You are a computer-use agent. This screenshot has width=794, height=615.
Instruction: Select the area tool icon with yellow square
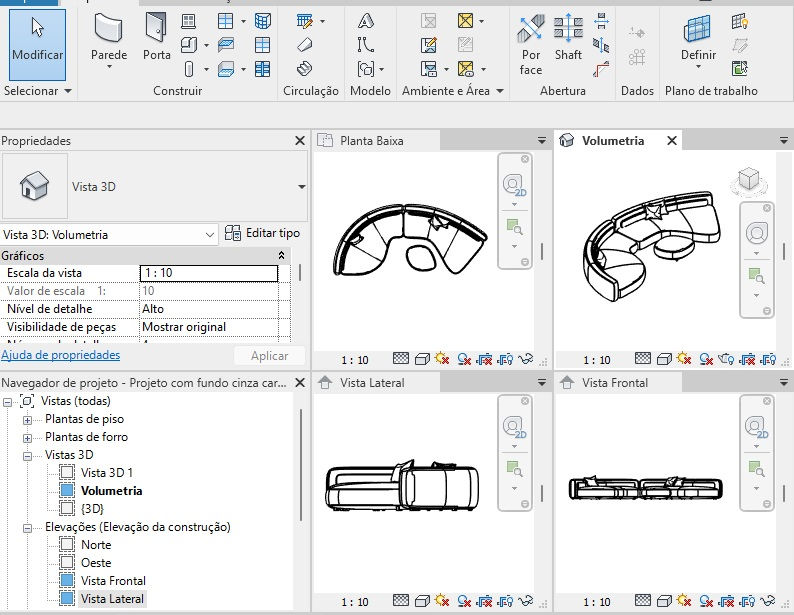pos(465,21)
